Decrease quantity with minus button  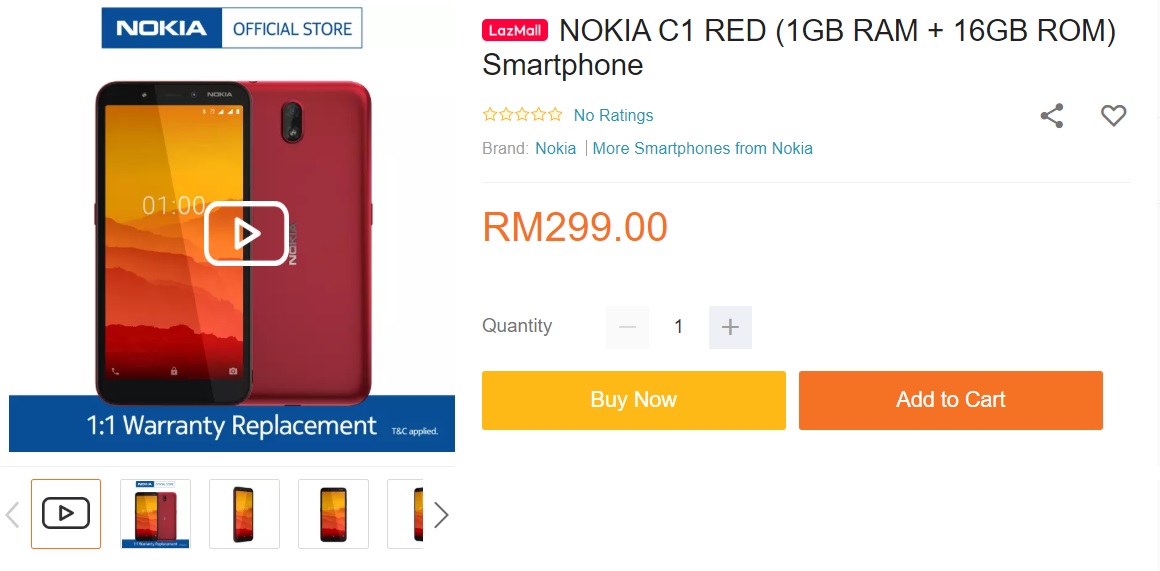[x=627, y=327]
